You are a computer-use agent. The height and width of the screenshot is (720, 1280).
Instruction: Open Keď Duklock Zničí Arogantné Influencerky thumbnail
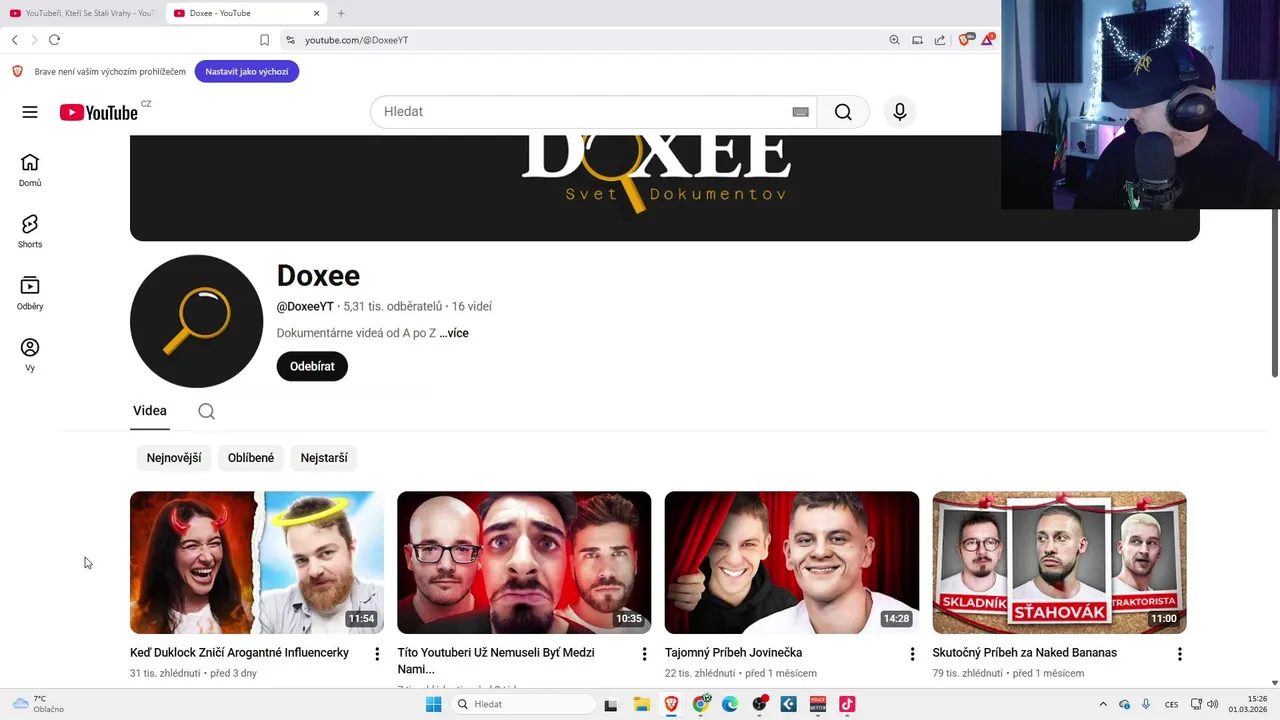[x=257, y=562]
